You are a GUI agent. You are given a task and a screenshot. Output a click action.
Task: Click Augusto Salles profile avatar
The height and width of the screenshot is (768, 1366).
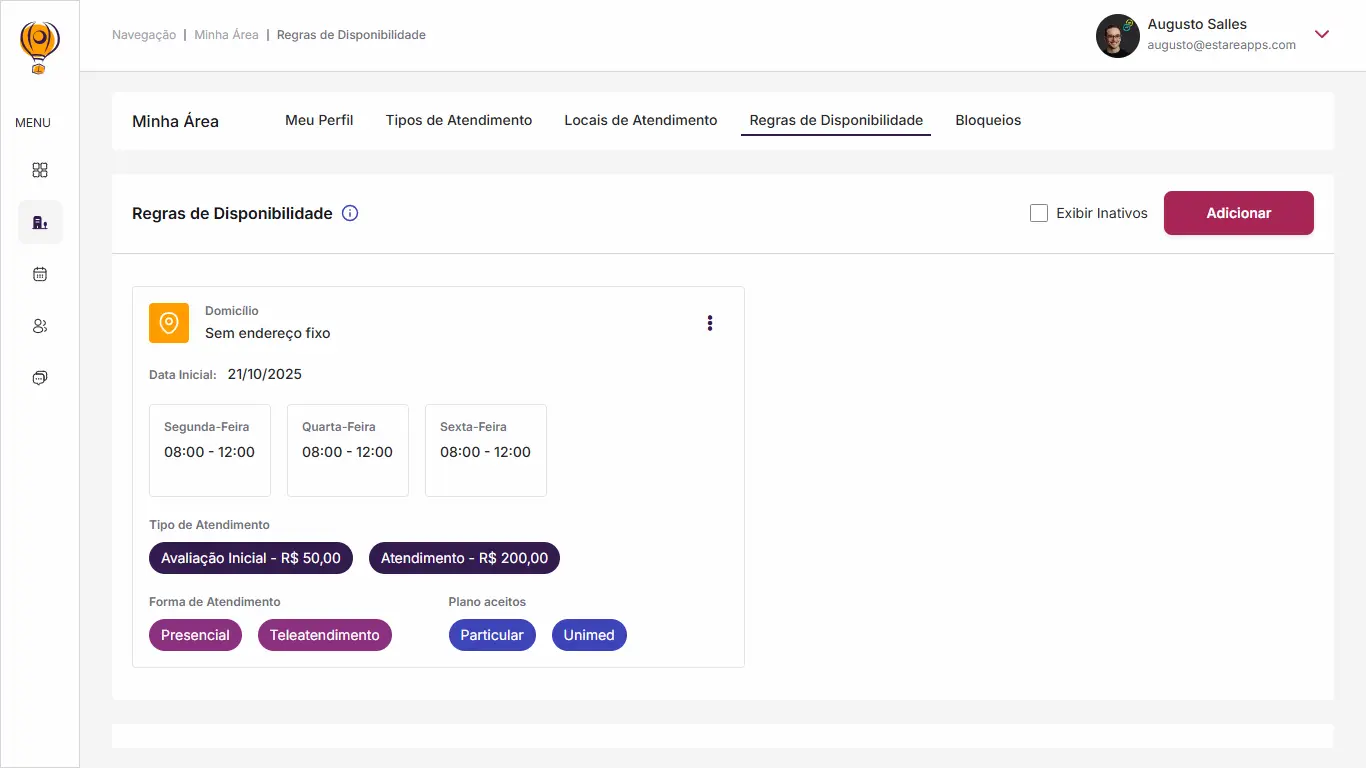click(1117, 36)
